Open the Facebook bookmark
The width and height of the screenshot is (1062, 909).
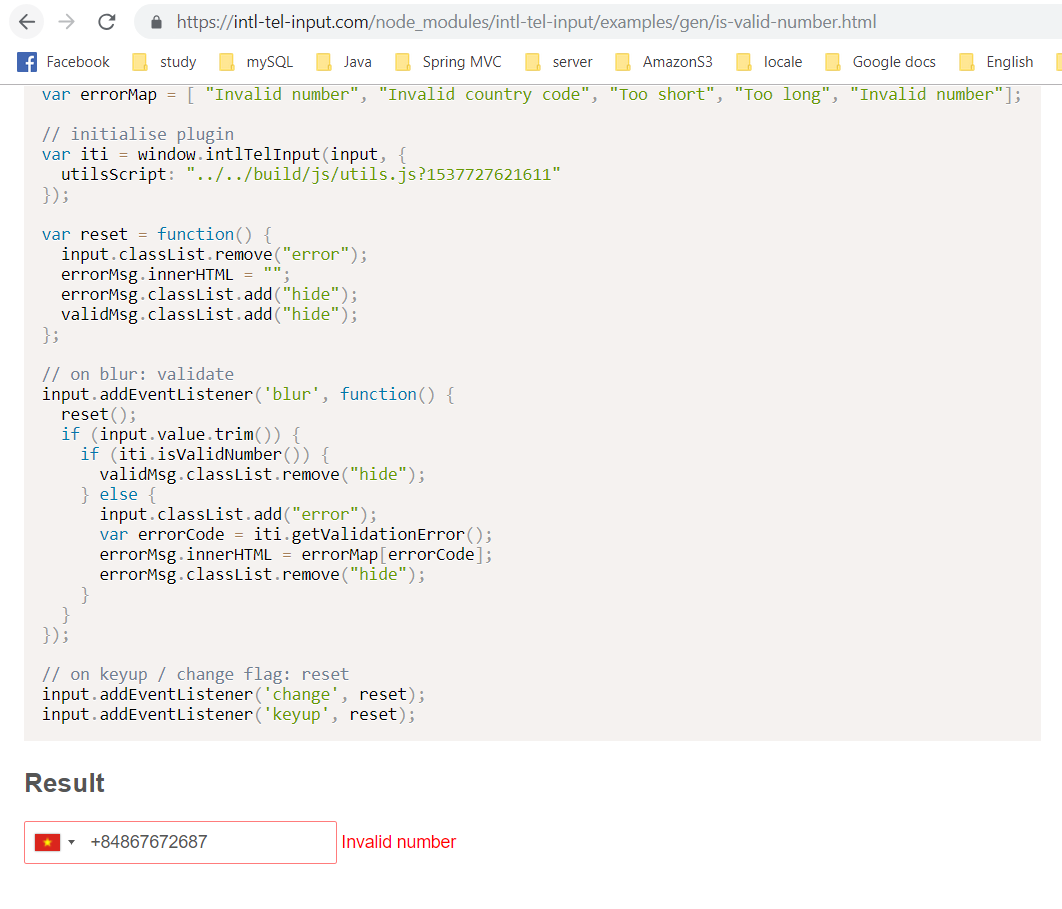(63, 61)
